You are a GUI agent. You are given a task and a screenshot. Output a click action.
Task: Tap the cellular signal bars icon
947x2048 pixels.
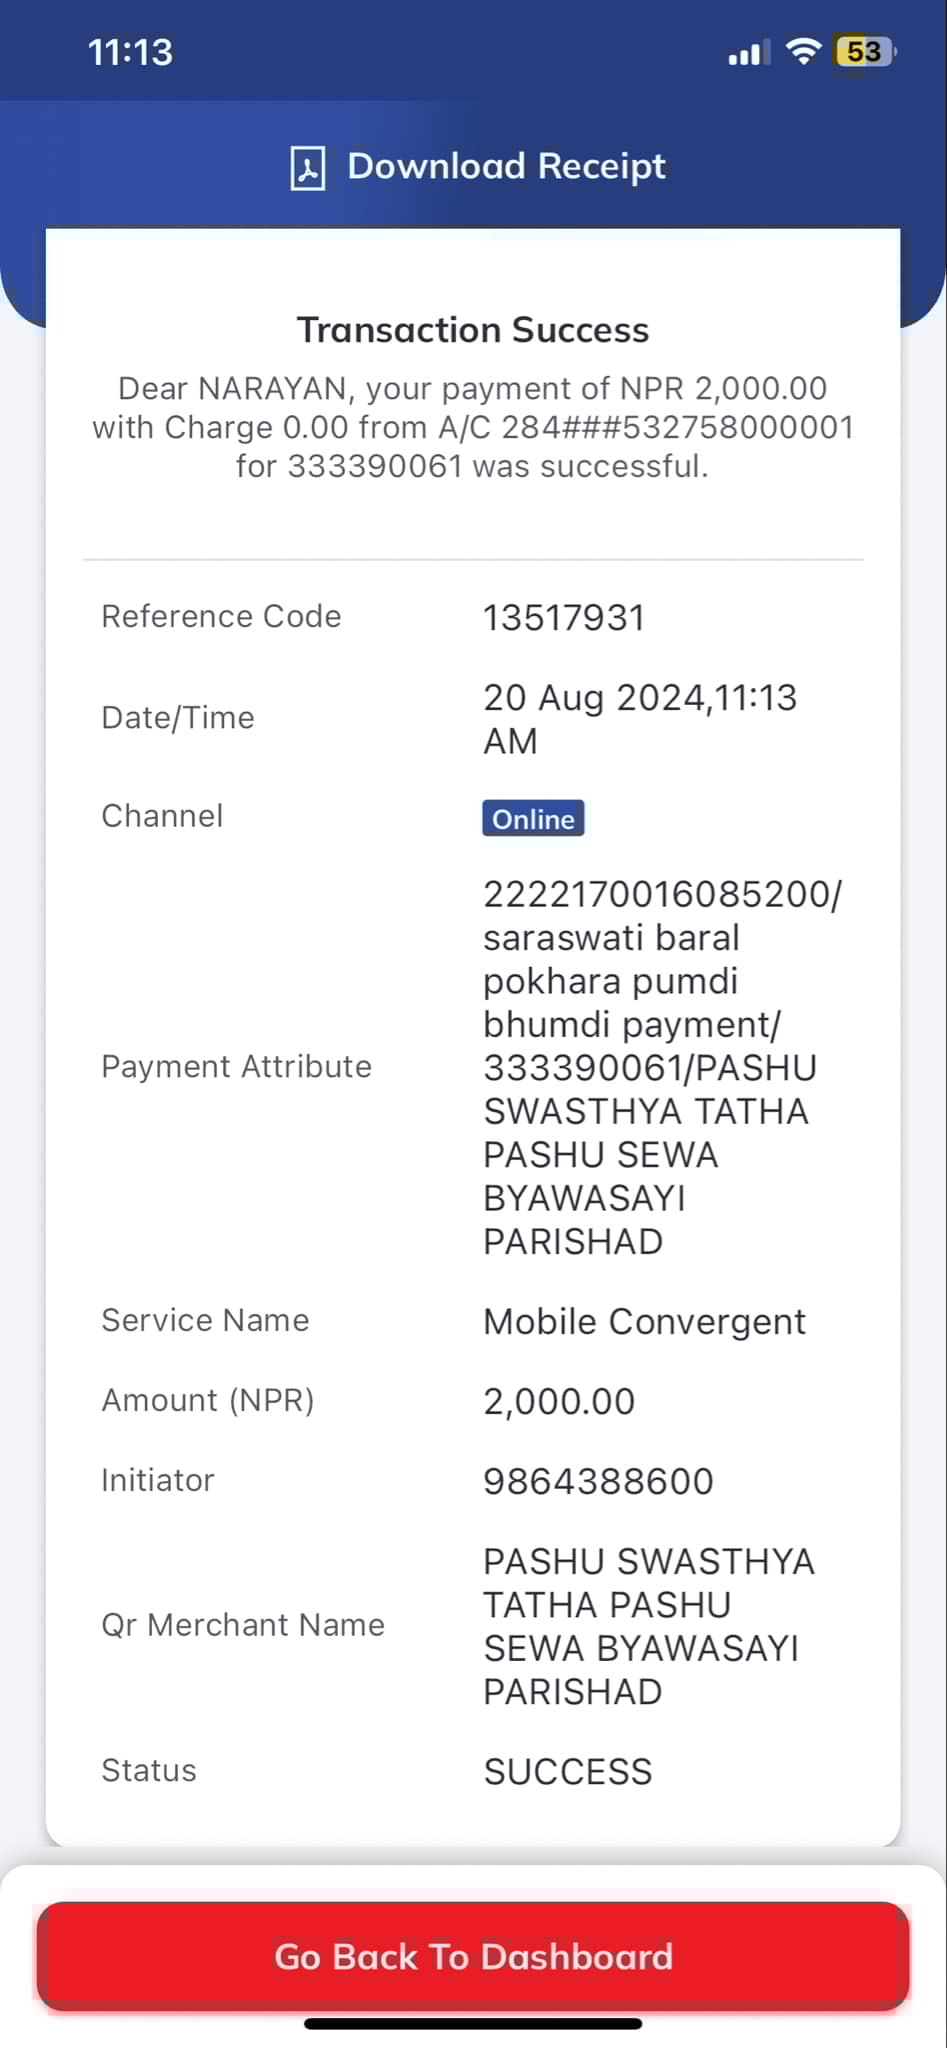click(749, 52)
